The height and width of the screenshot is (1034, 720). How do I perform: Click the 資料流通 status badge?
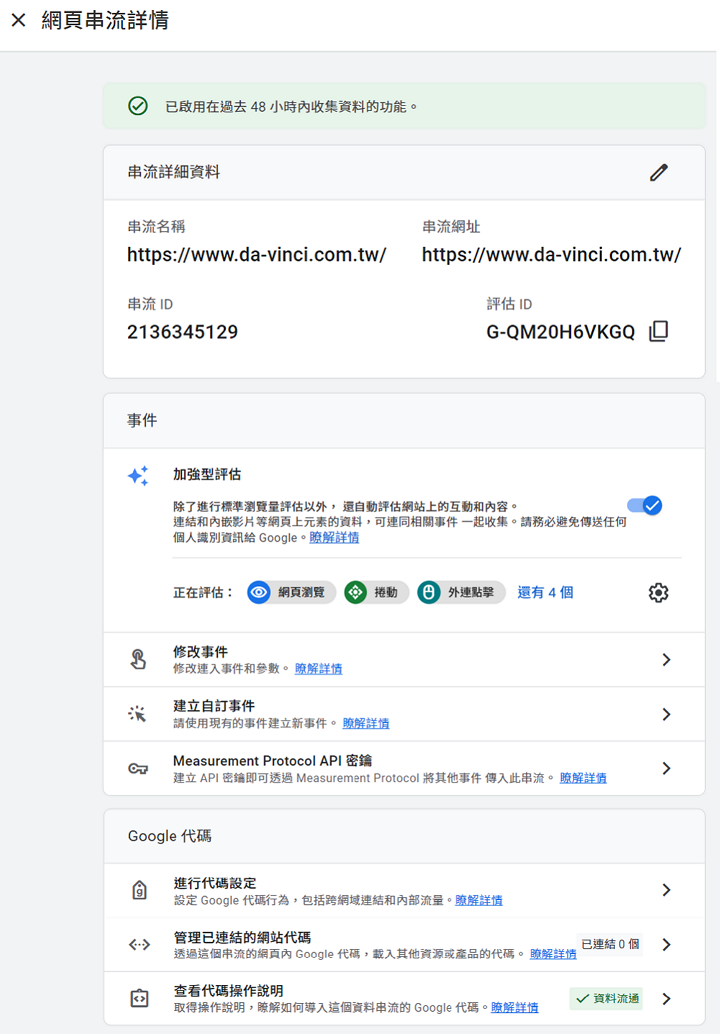click(x=607, y=998)
